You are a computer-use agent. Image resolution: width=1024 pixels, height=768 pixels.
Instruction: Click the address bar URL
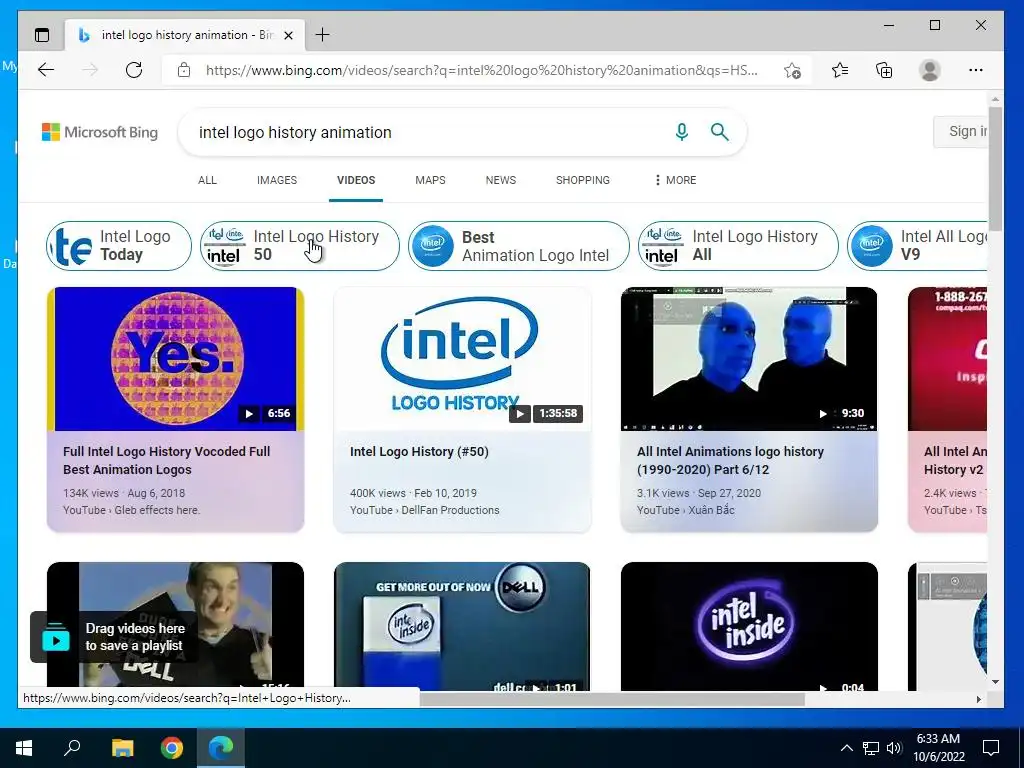point(482,70)
